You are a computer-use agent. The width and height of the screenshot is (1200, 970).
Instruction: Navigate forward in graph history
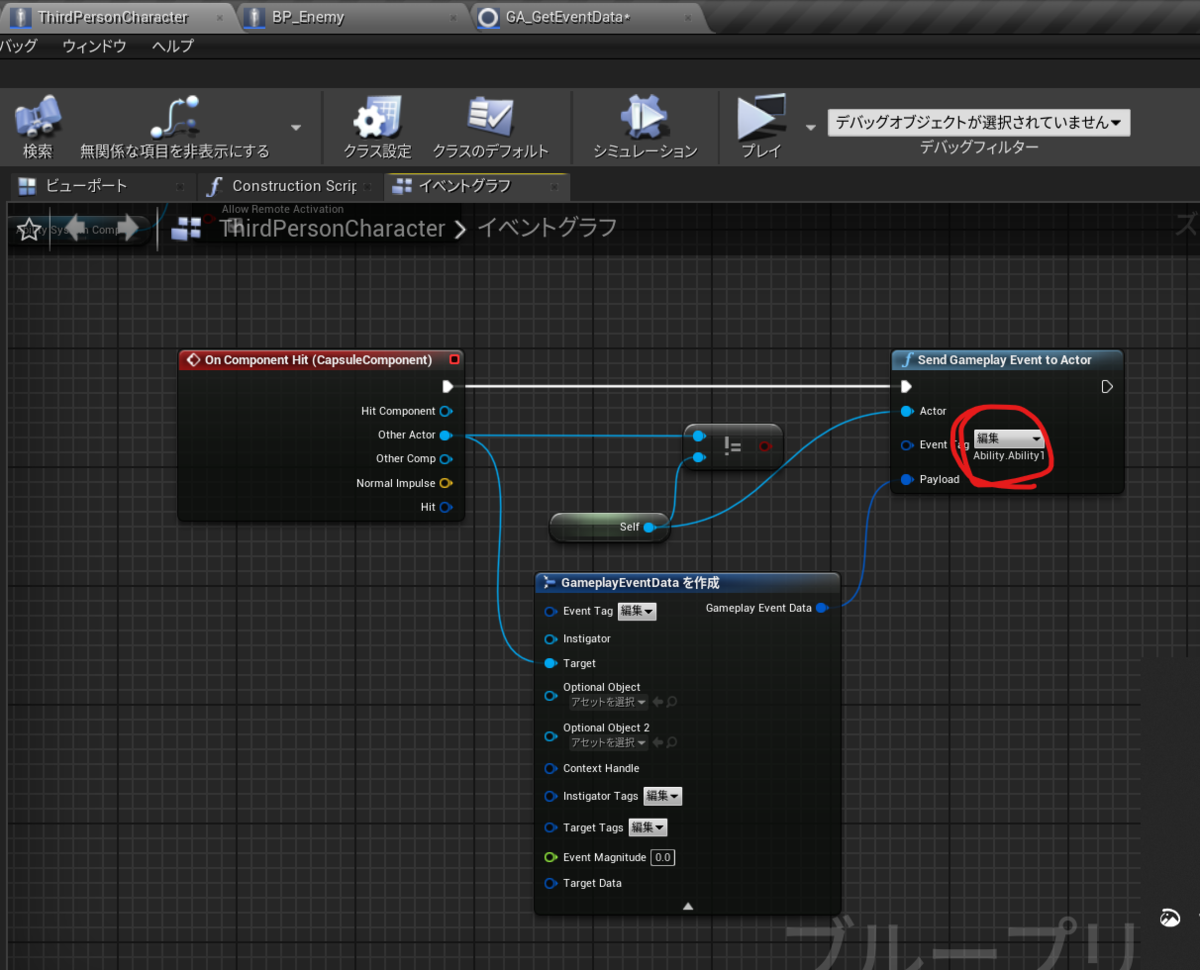pos(127,230)
